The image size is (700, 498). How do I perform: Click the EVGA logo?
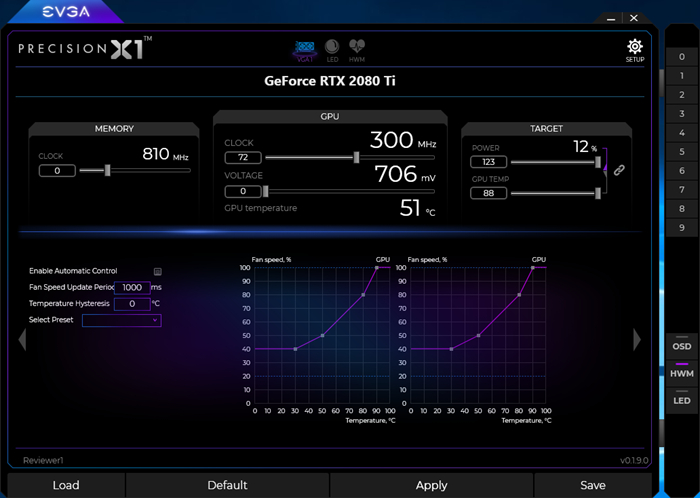point(66,12)
